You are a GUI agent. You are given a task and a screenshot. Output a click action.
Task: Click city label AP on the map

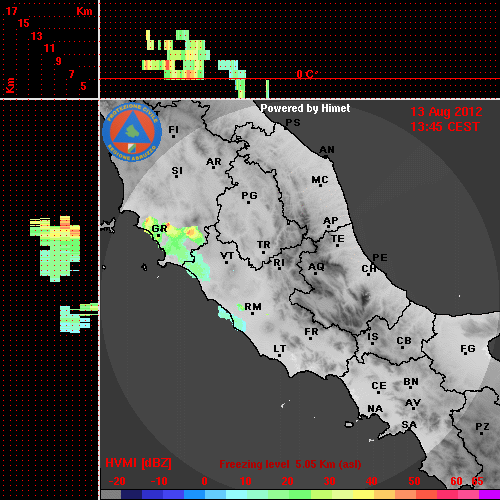pos(331,221)
